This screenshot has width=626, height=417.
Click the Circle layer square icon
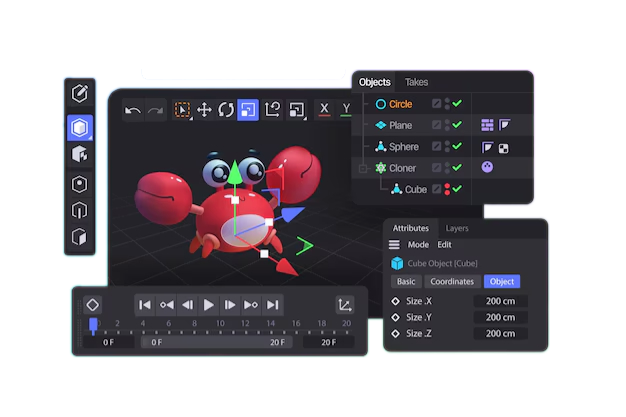(436, 104)
